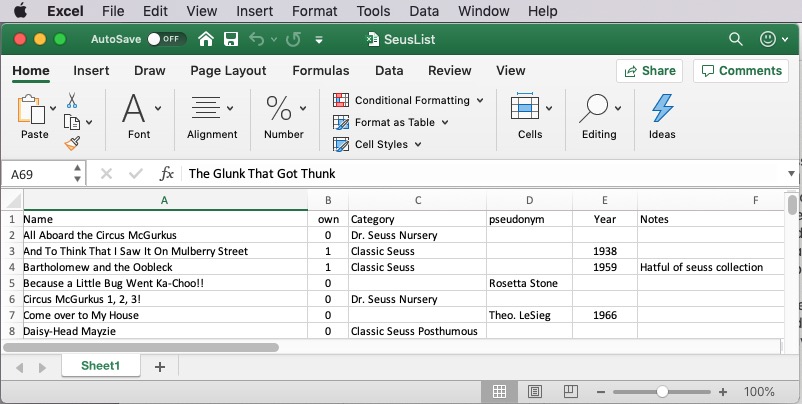Open the Apple menu
Image resolution: width=802 pixels, height=404 pixels.
[20, 11]
